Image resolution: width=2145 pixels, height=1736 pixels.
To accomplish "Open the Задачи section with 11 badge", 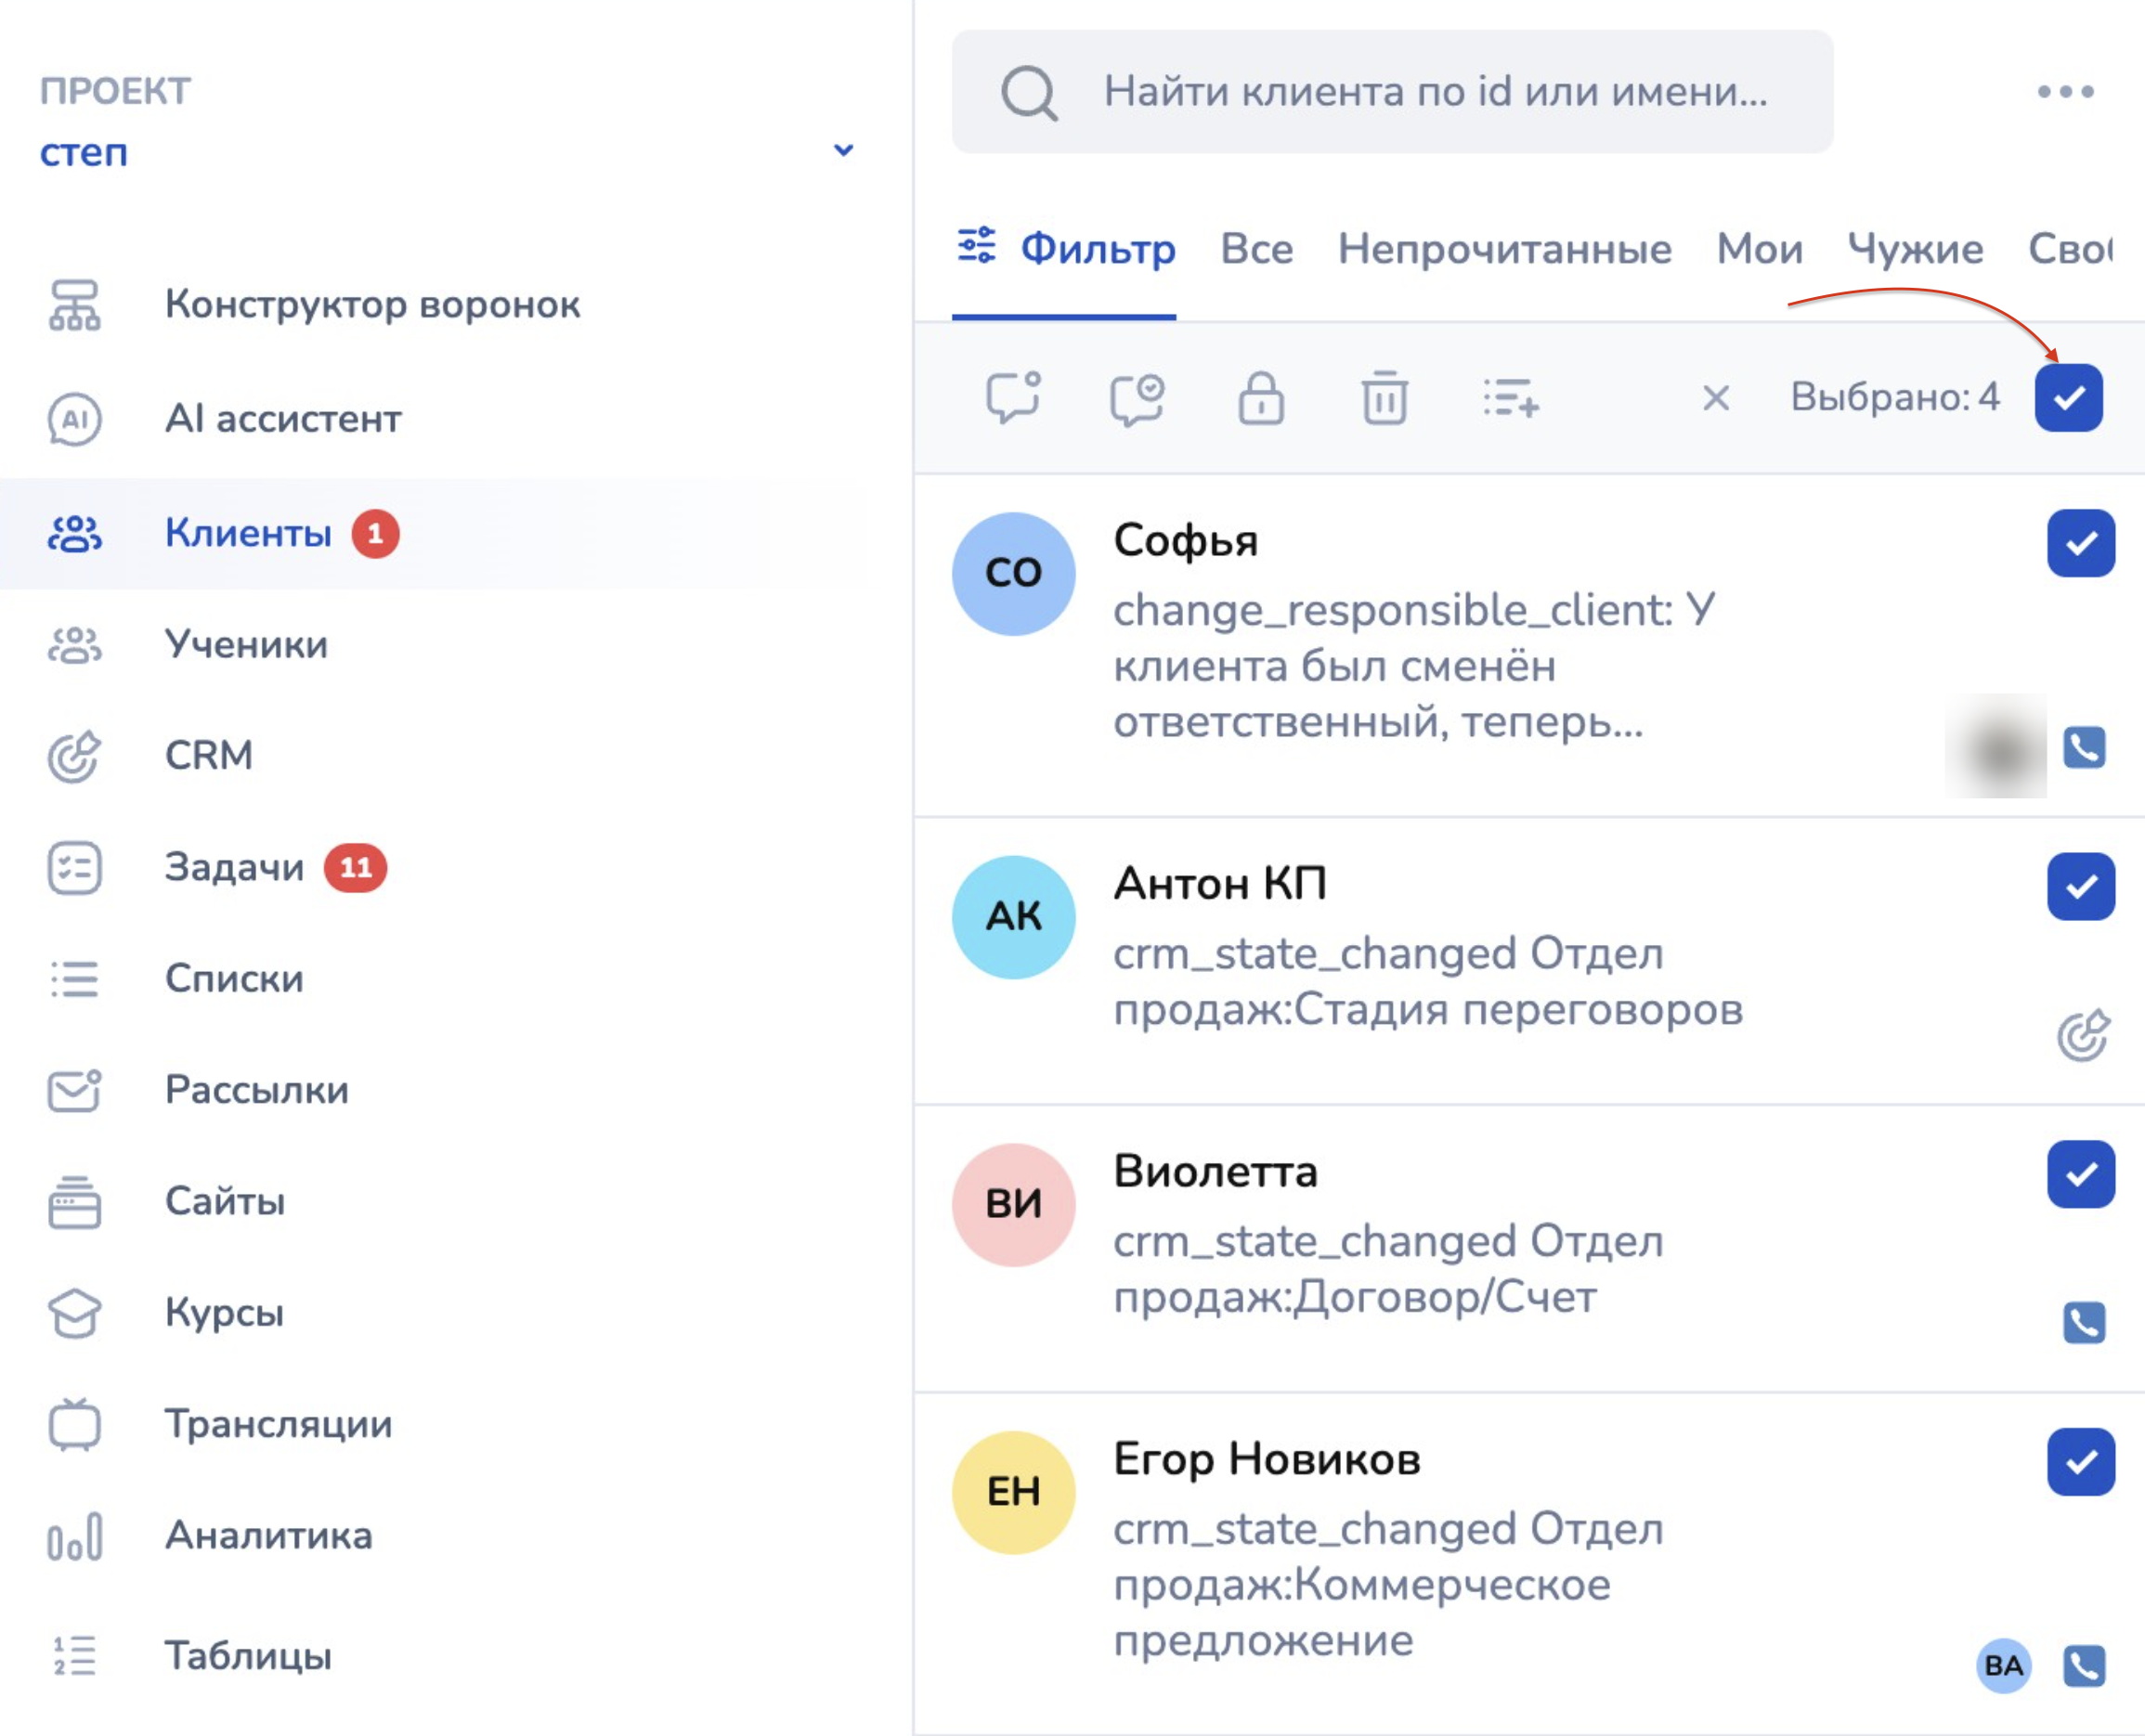I will (x=234, y=866).
